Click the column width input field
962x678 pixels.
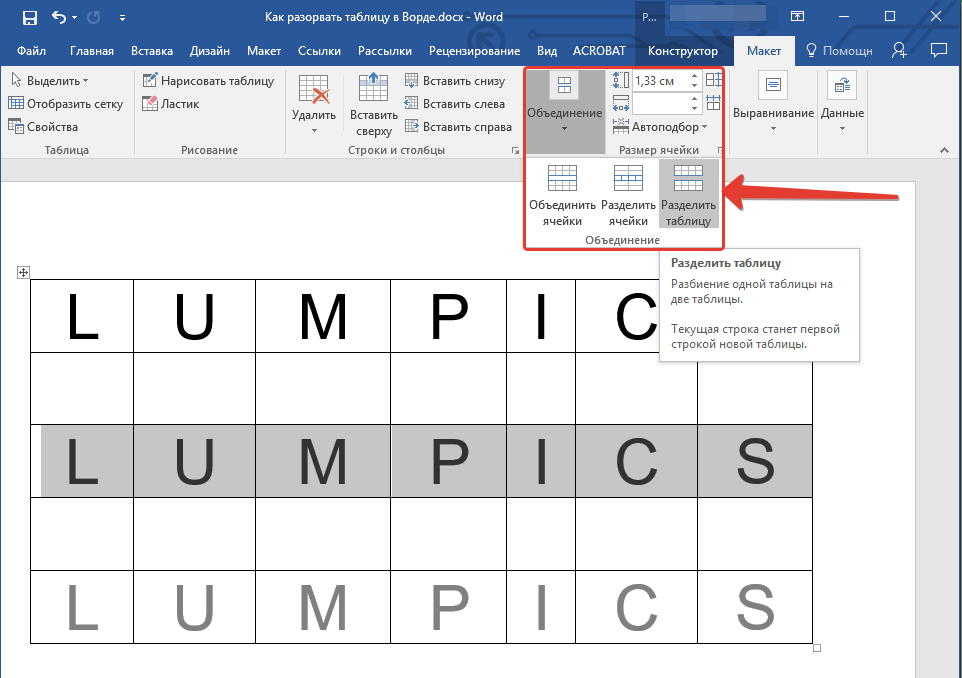point(660,104)
